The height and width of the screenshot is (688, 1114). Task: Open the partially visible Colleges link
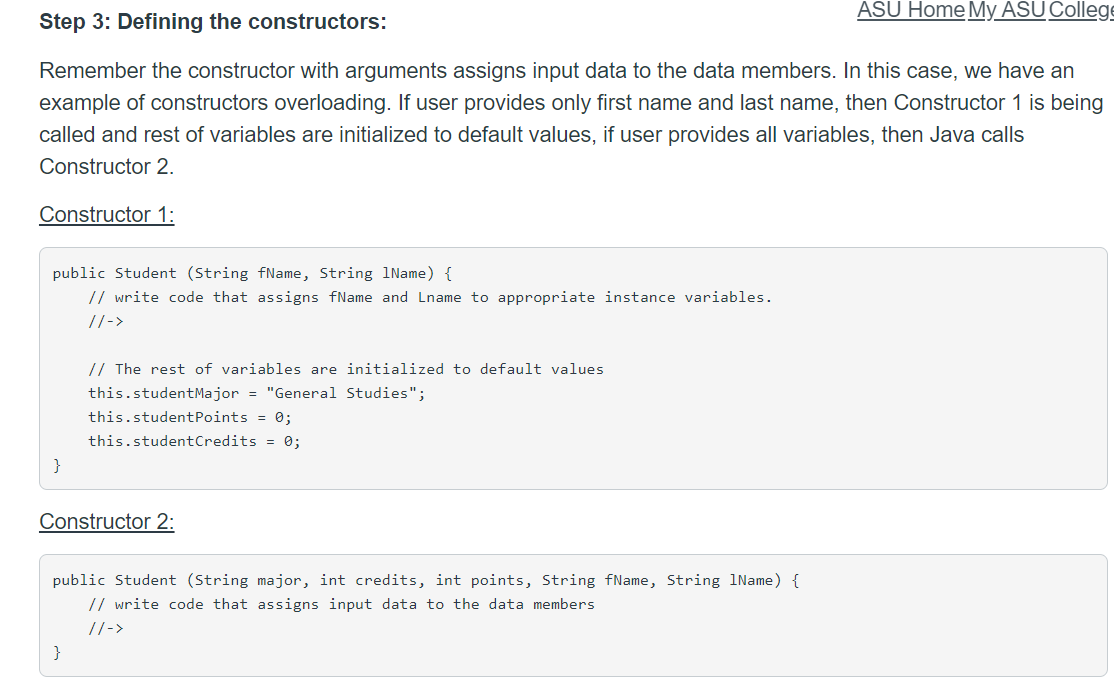1081,11
